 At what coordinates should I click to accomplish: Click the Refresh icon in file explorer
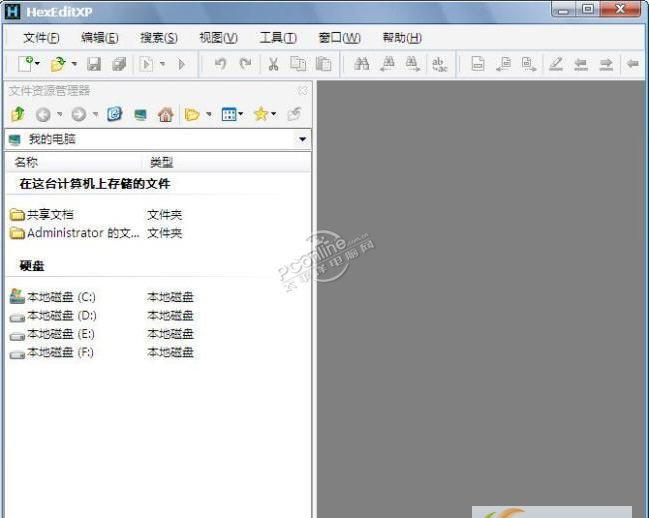point(115,114)
